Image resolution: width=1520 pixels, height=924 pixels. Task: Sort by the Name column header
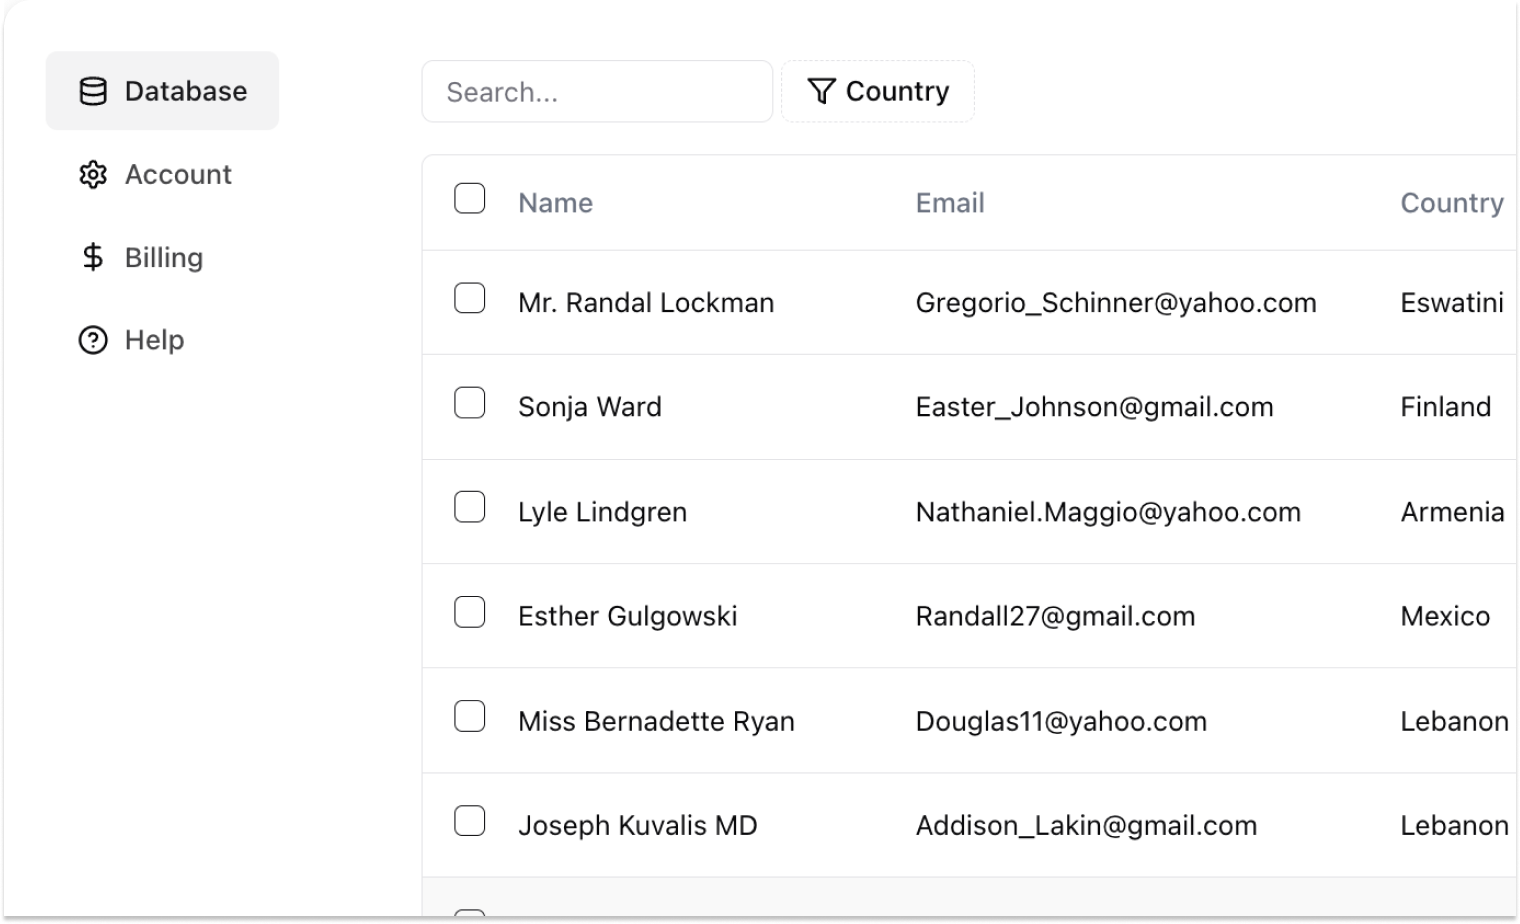555,203
